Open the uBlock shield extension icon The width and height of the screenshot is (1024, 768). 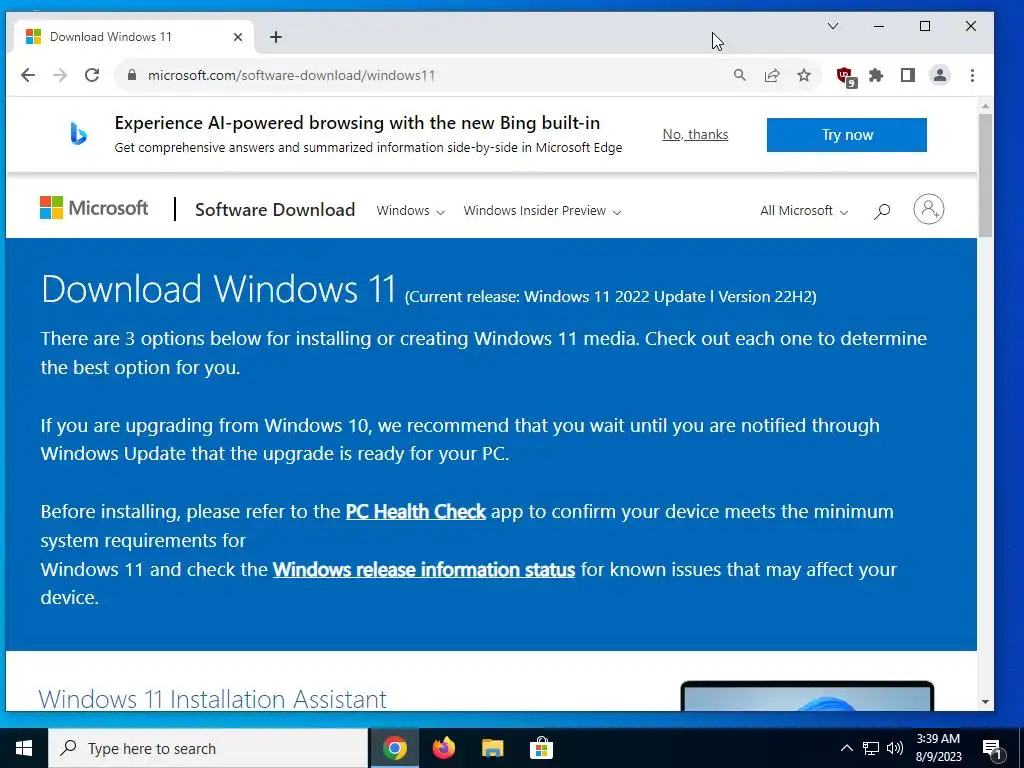pos(846,76)
